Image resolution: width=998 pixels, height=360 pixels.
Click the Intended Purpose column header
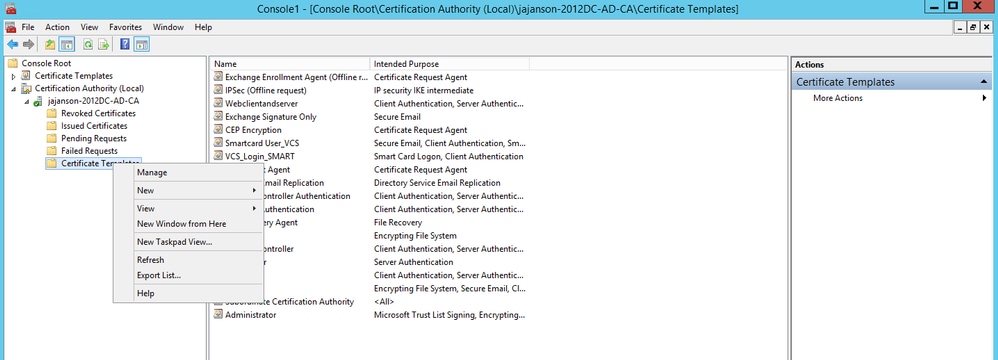pos(449,64)
